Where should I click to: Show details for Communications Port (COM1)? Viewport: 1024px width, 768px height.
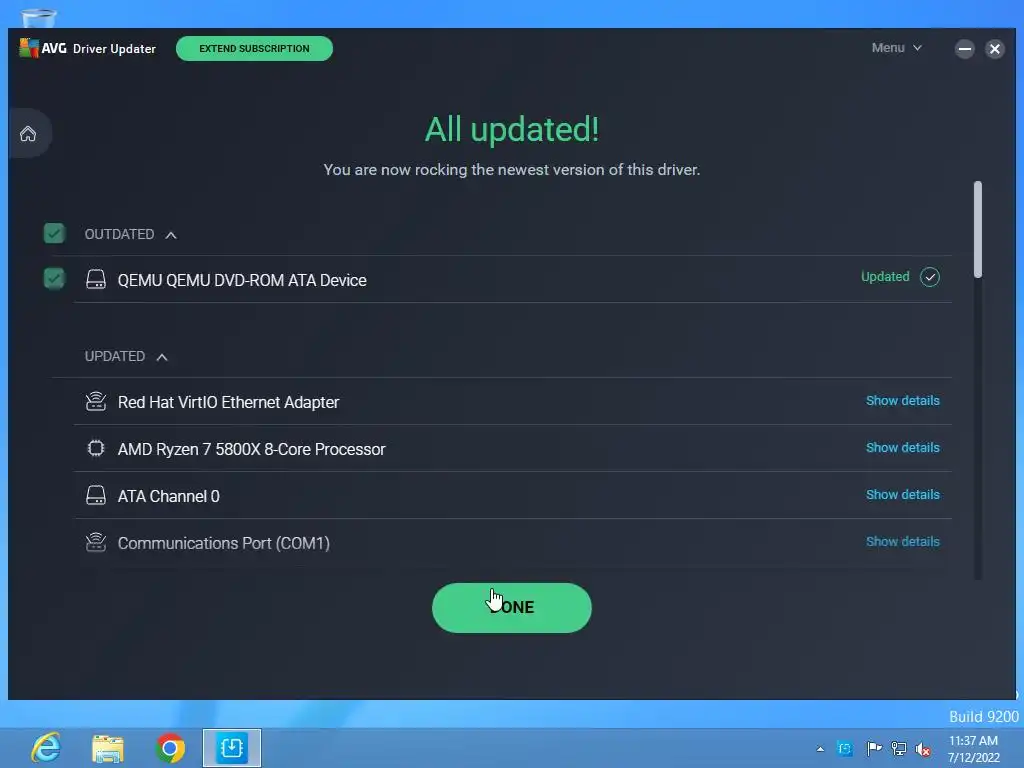click(903, 541)
